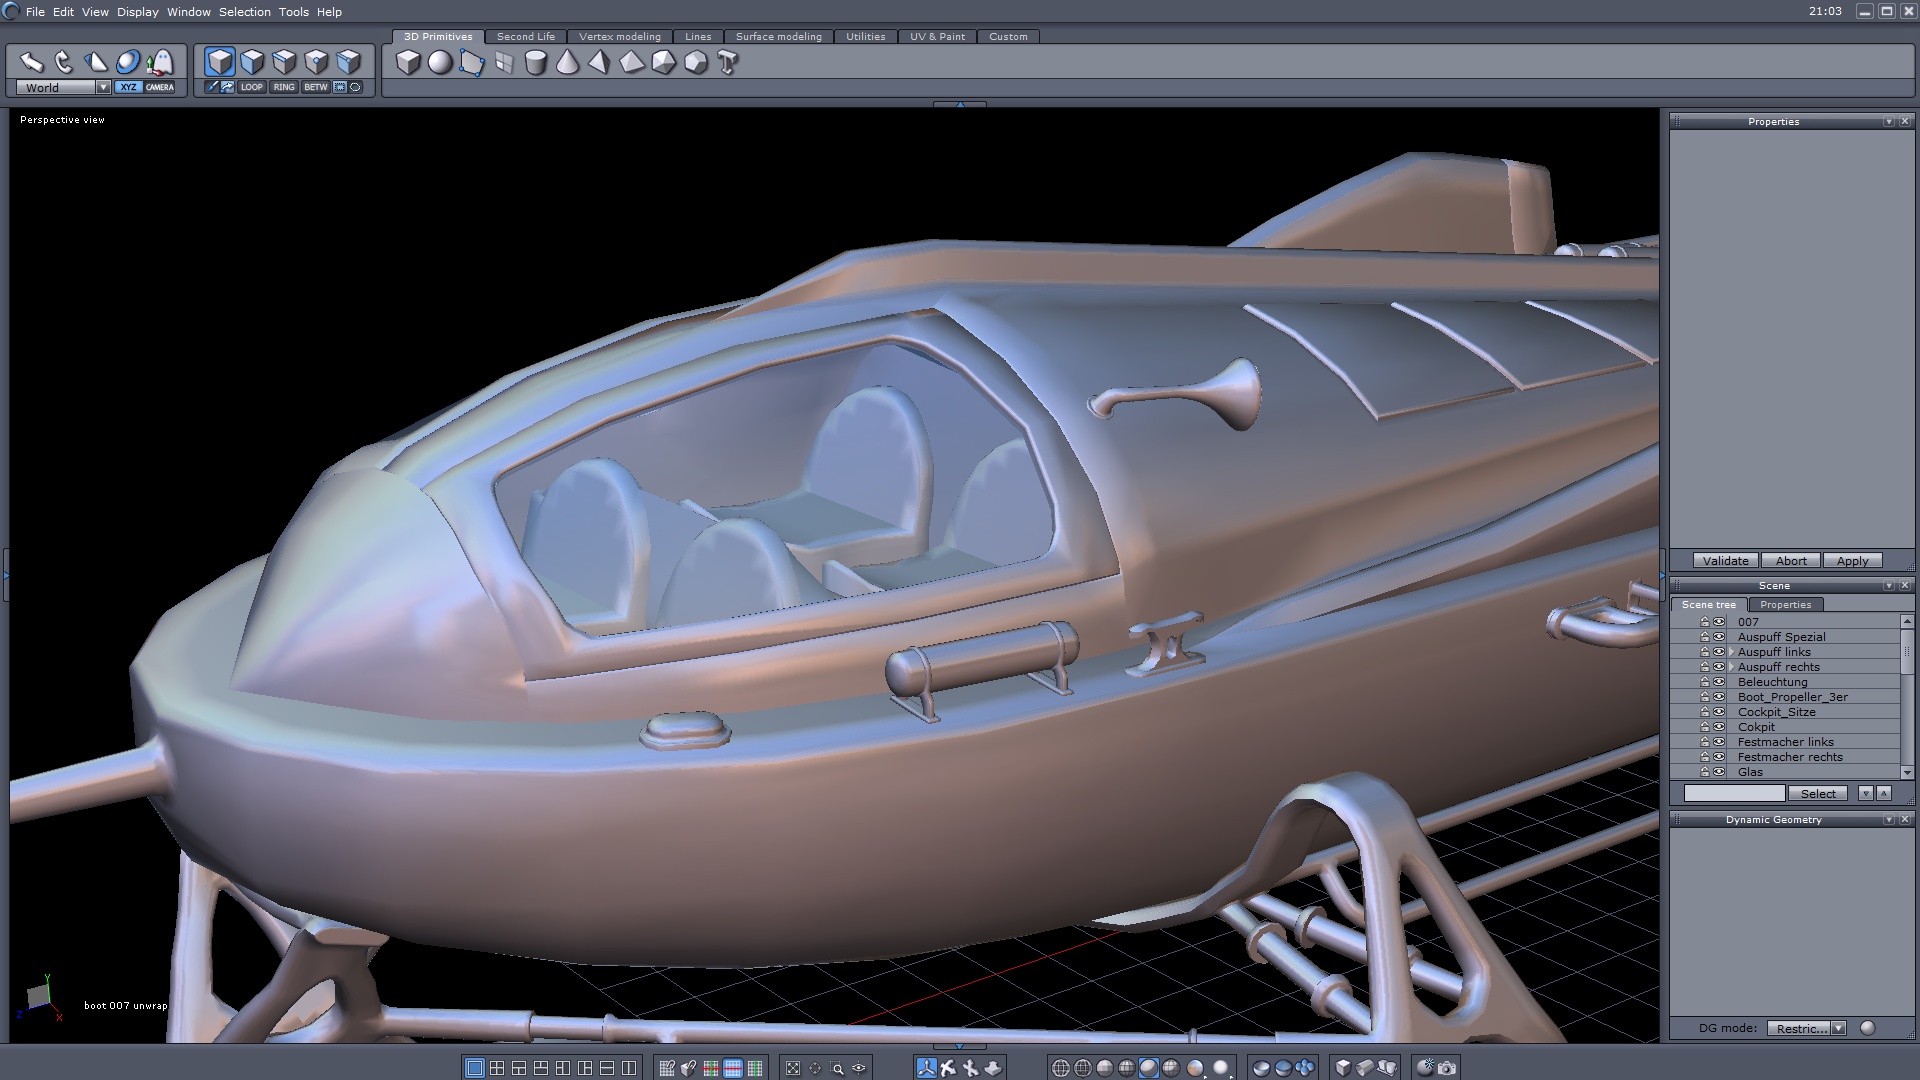This screenshot has width=1920, height=1080.
Task: Click the camera snapshot icon in bottom bar
Action: (1447, 1068)
